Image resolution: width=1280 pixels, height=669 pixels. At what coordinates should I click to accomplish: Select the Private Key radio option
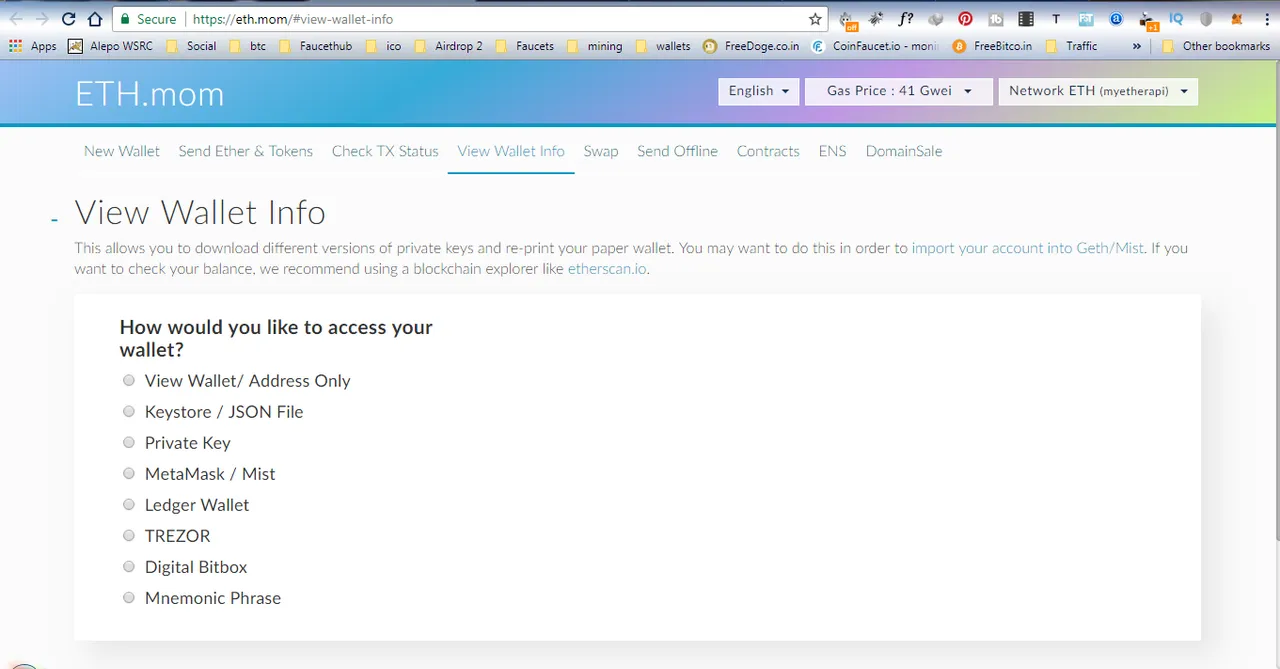click(129, 442)
